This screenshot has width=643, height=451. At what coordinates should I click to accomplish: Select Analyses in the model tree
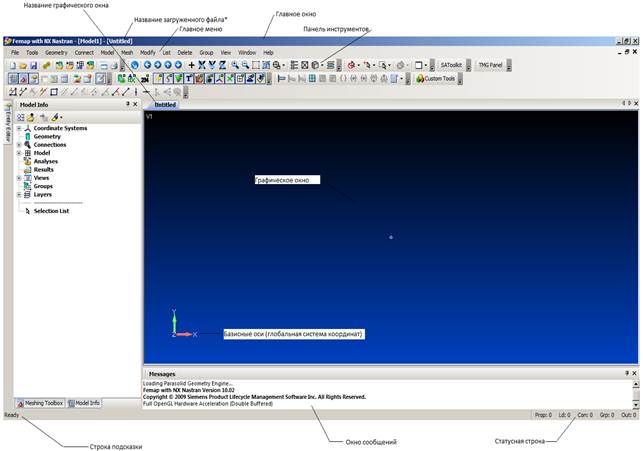(x=46, y=161)
